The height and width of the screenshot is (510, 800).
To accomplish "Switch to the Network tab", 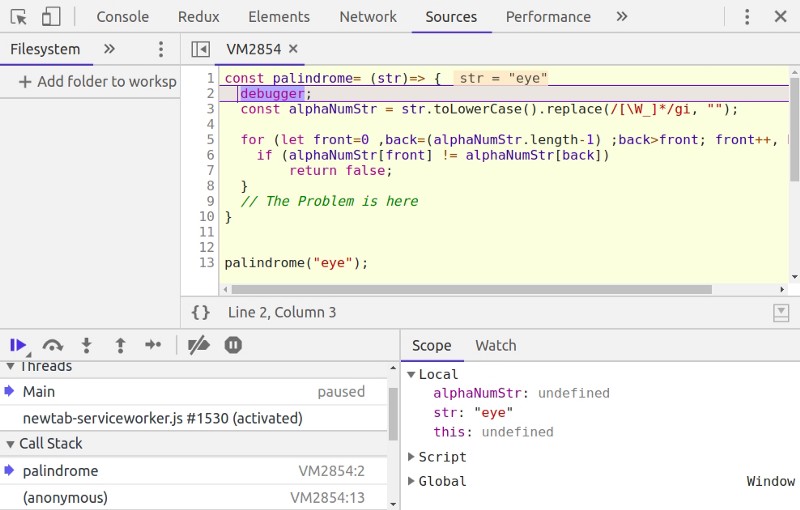I will tap(368, 17).
